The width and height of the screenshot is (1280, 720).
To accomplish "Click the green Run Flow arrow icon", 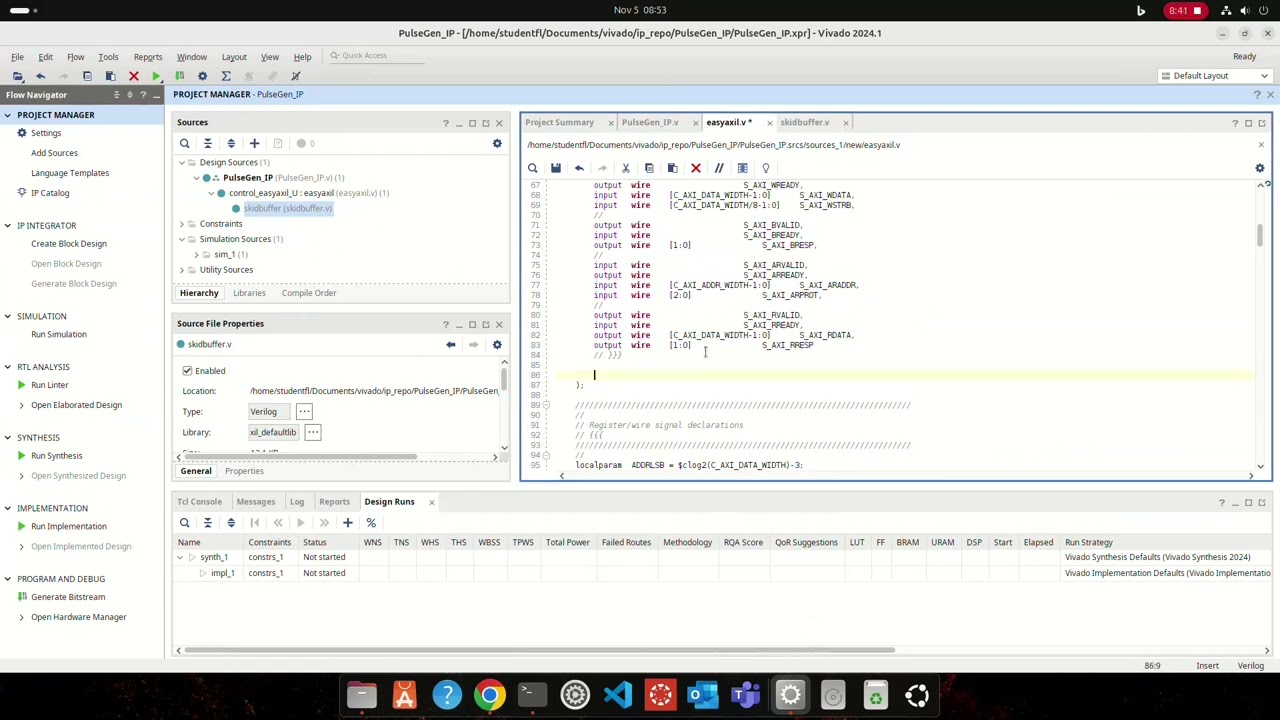I will tap(156, 76).
